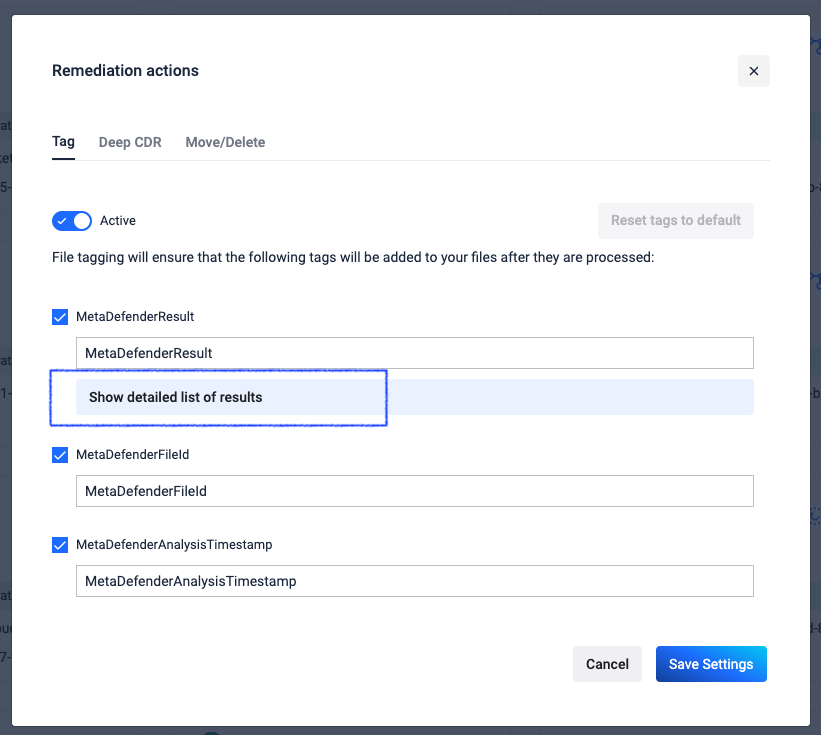The height and width of the screenshot is (735, 821).
Task: Click the MetaDefenderFileId tag name field
Action: (415, 491)
